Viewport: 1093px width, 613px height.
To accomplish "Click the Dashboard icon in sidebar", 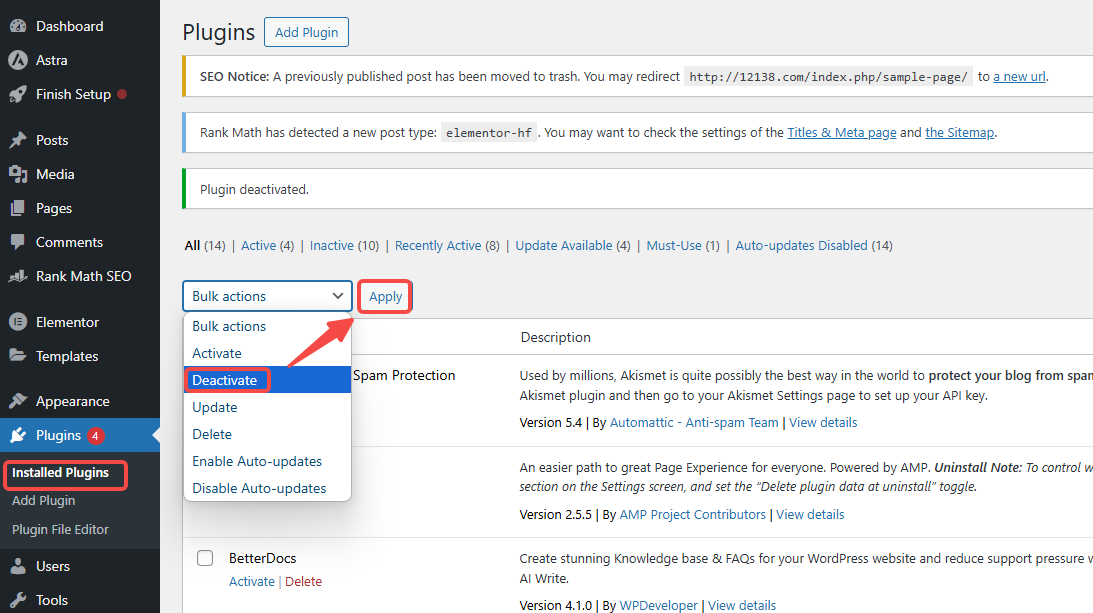I will [17, 26].
